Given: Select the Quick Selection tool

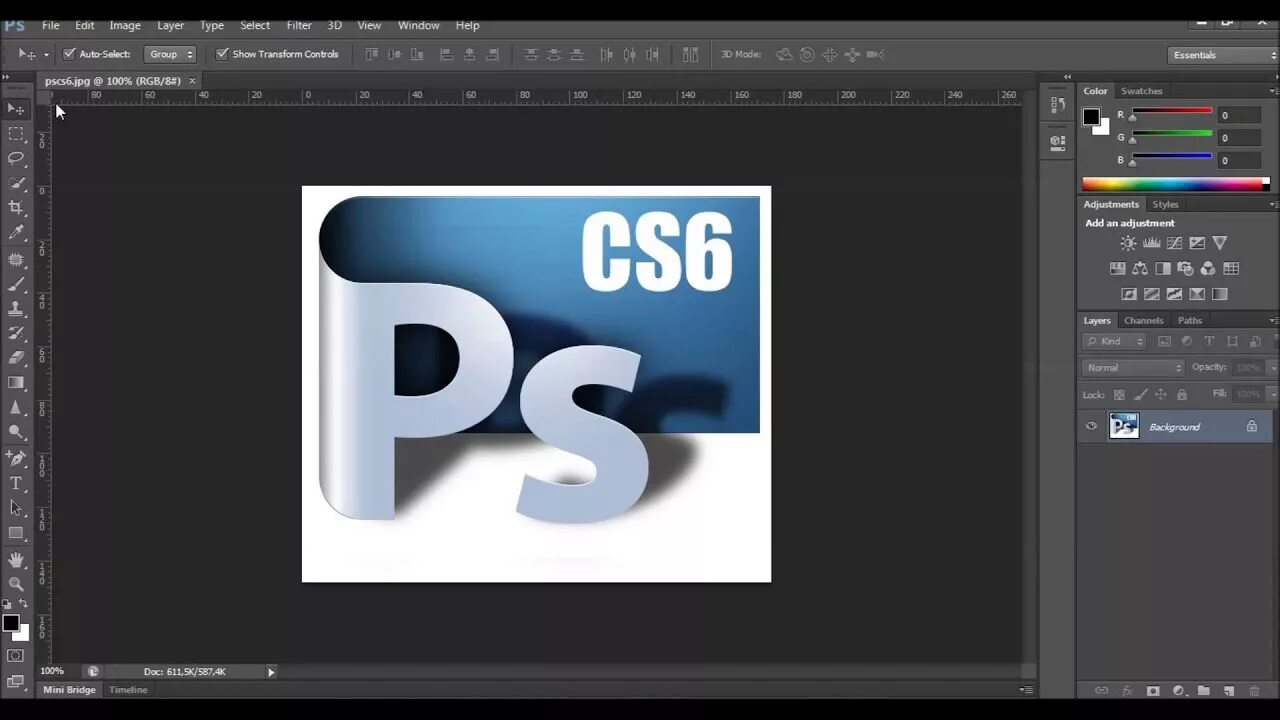Looking at the screenshot, I should pos(16,183).
